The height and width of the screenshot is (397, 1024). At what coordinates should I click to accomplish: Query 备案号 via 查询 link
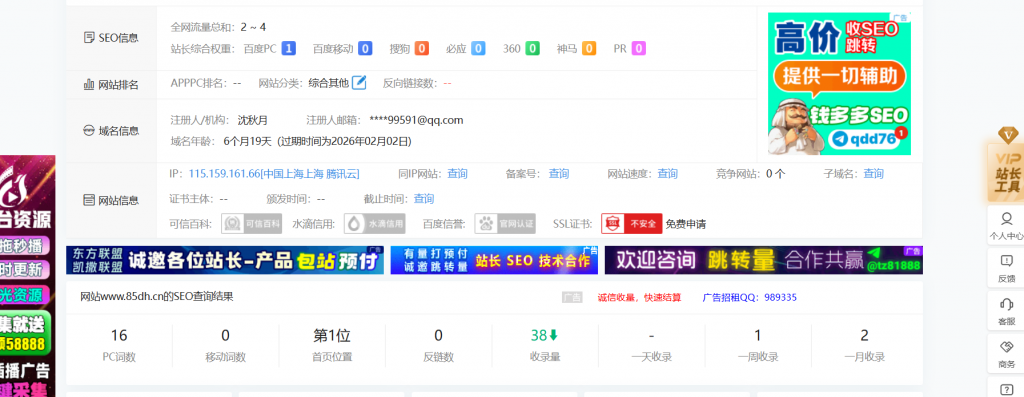coord(558,174)
